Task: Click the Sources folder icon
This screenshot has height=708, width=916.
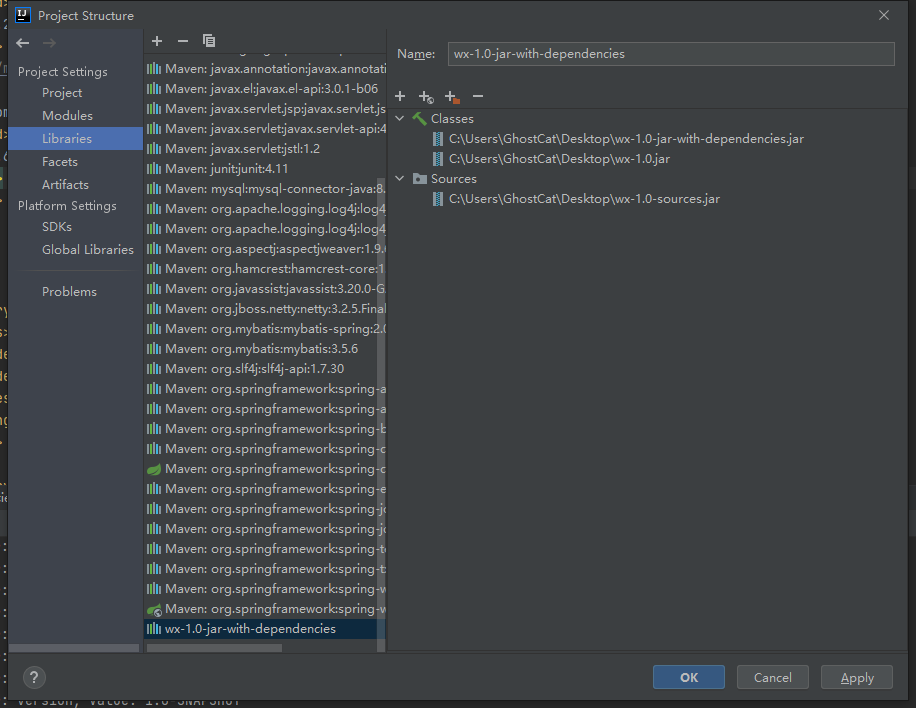Action: pos(419,179)
